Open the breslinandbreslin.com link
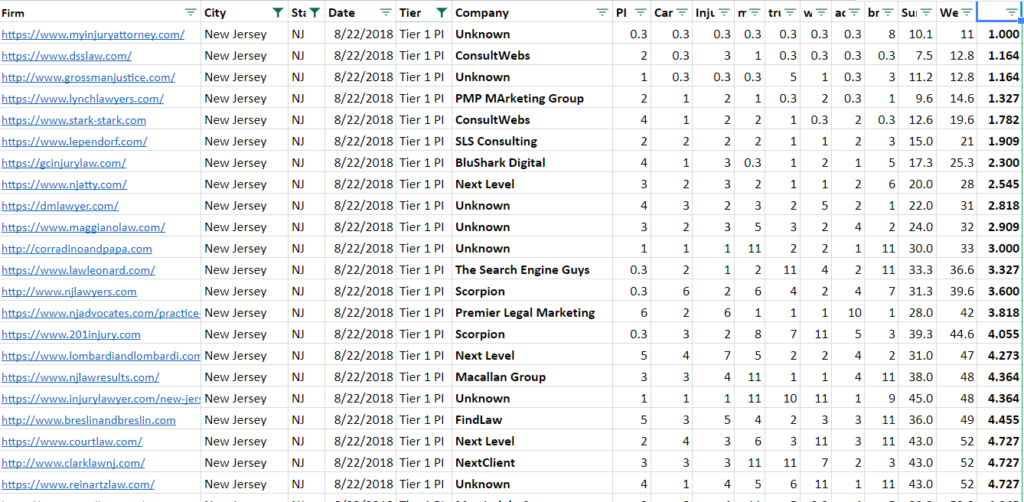Screen dimensions: 1024x502 click(89, 420)
